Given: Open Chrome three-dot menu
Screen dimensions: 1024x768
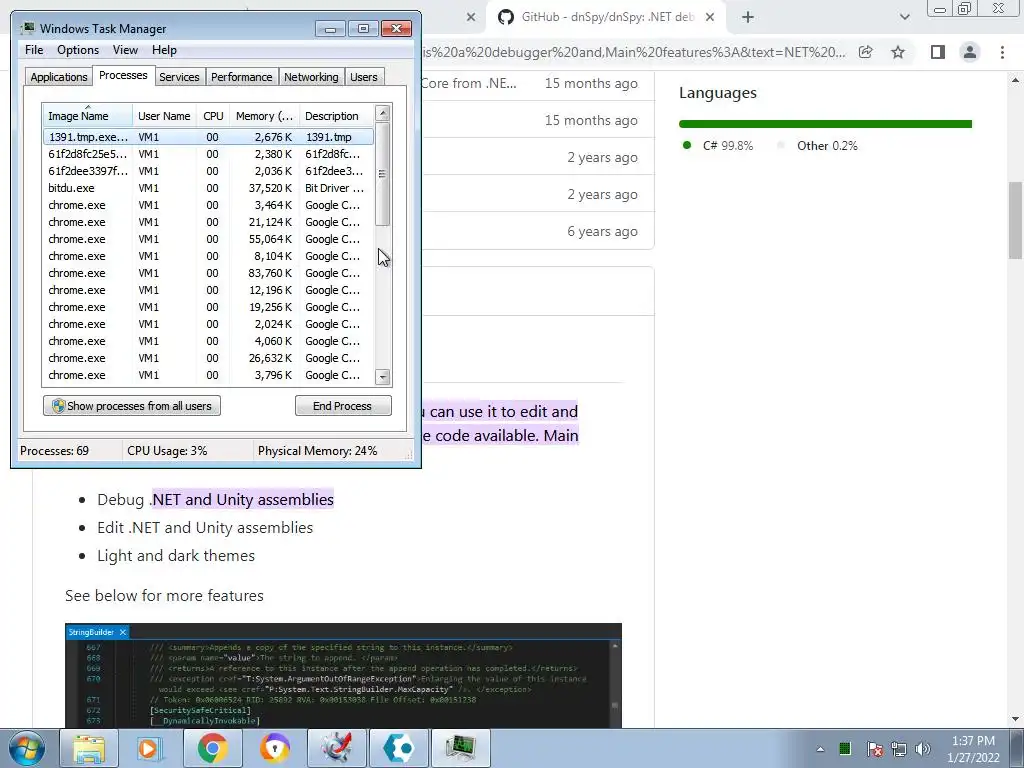Looking at the screenshot, I should pos(1002,52).
